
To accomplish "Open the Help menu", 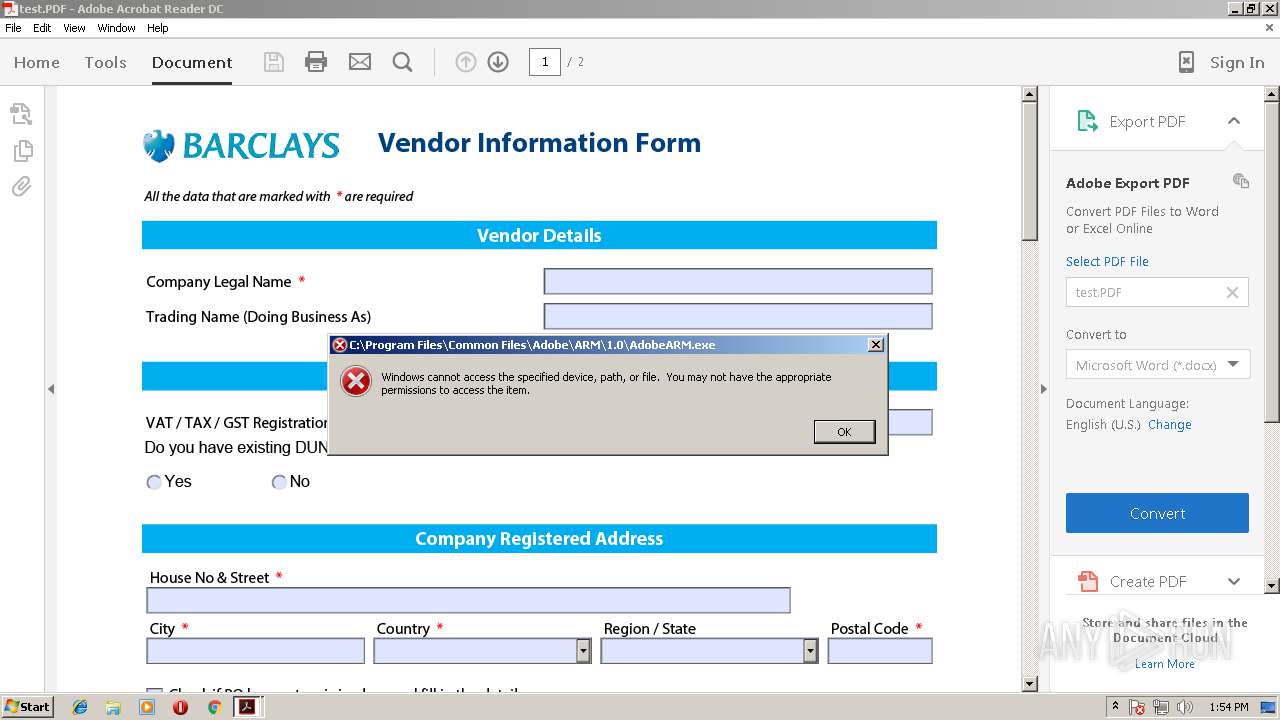I will pyautogui.click(x=158, y=28).
